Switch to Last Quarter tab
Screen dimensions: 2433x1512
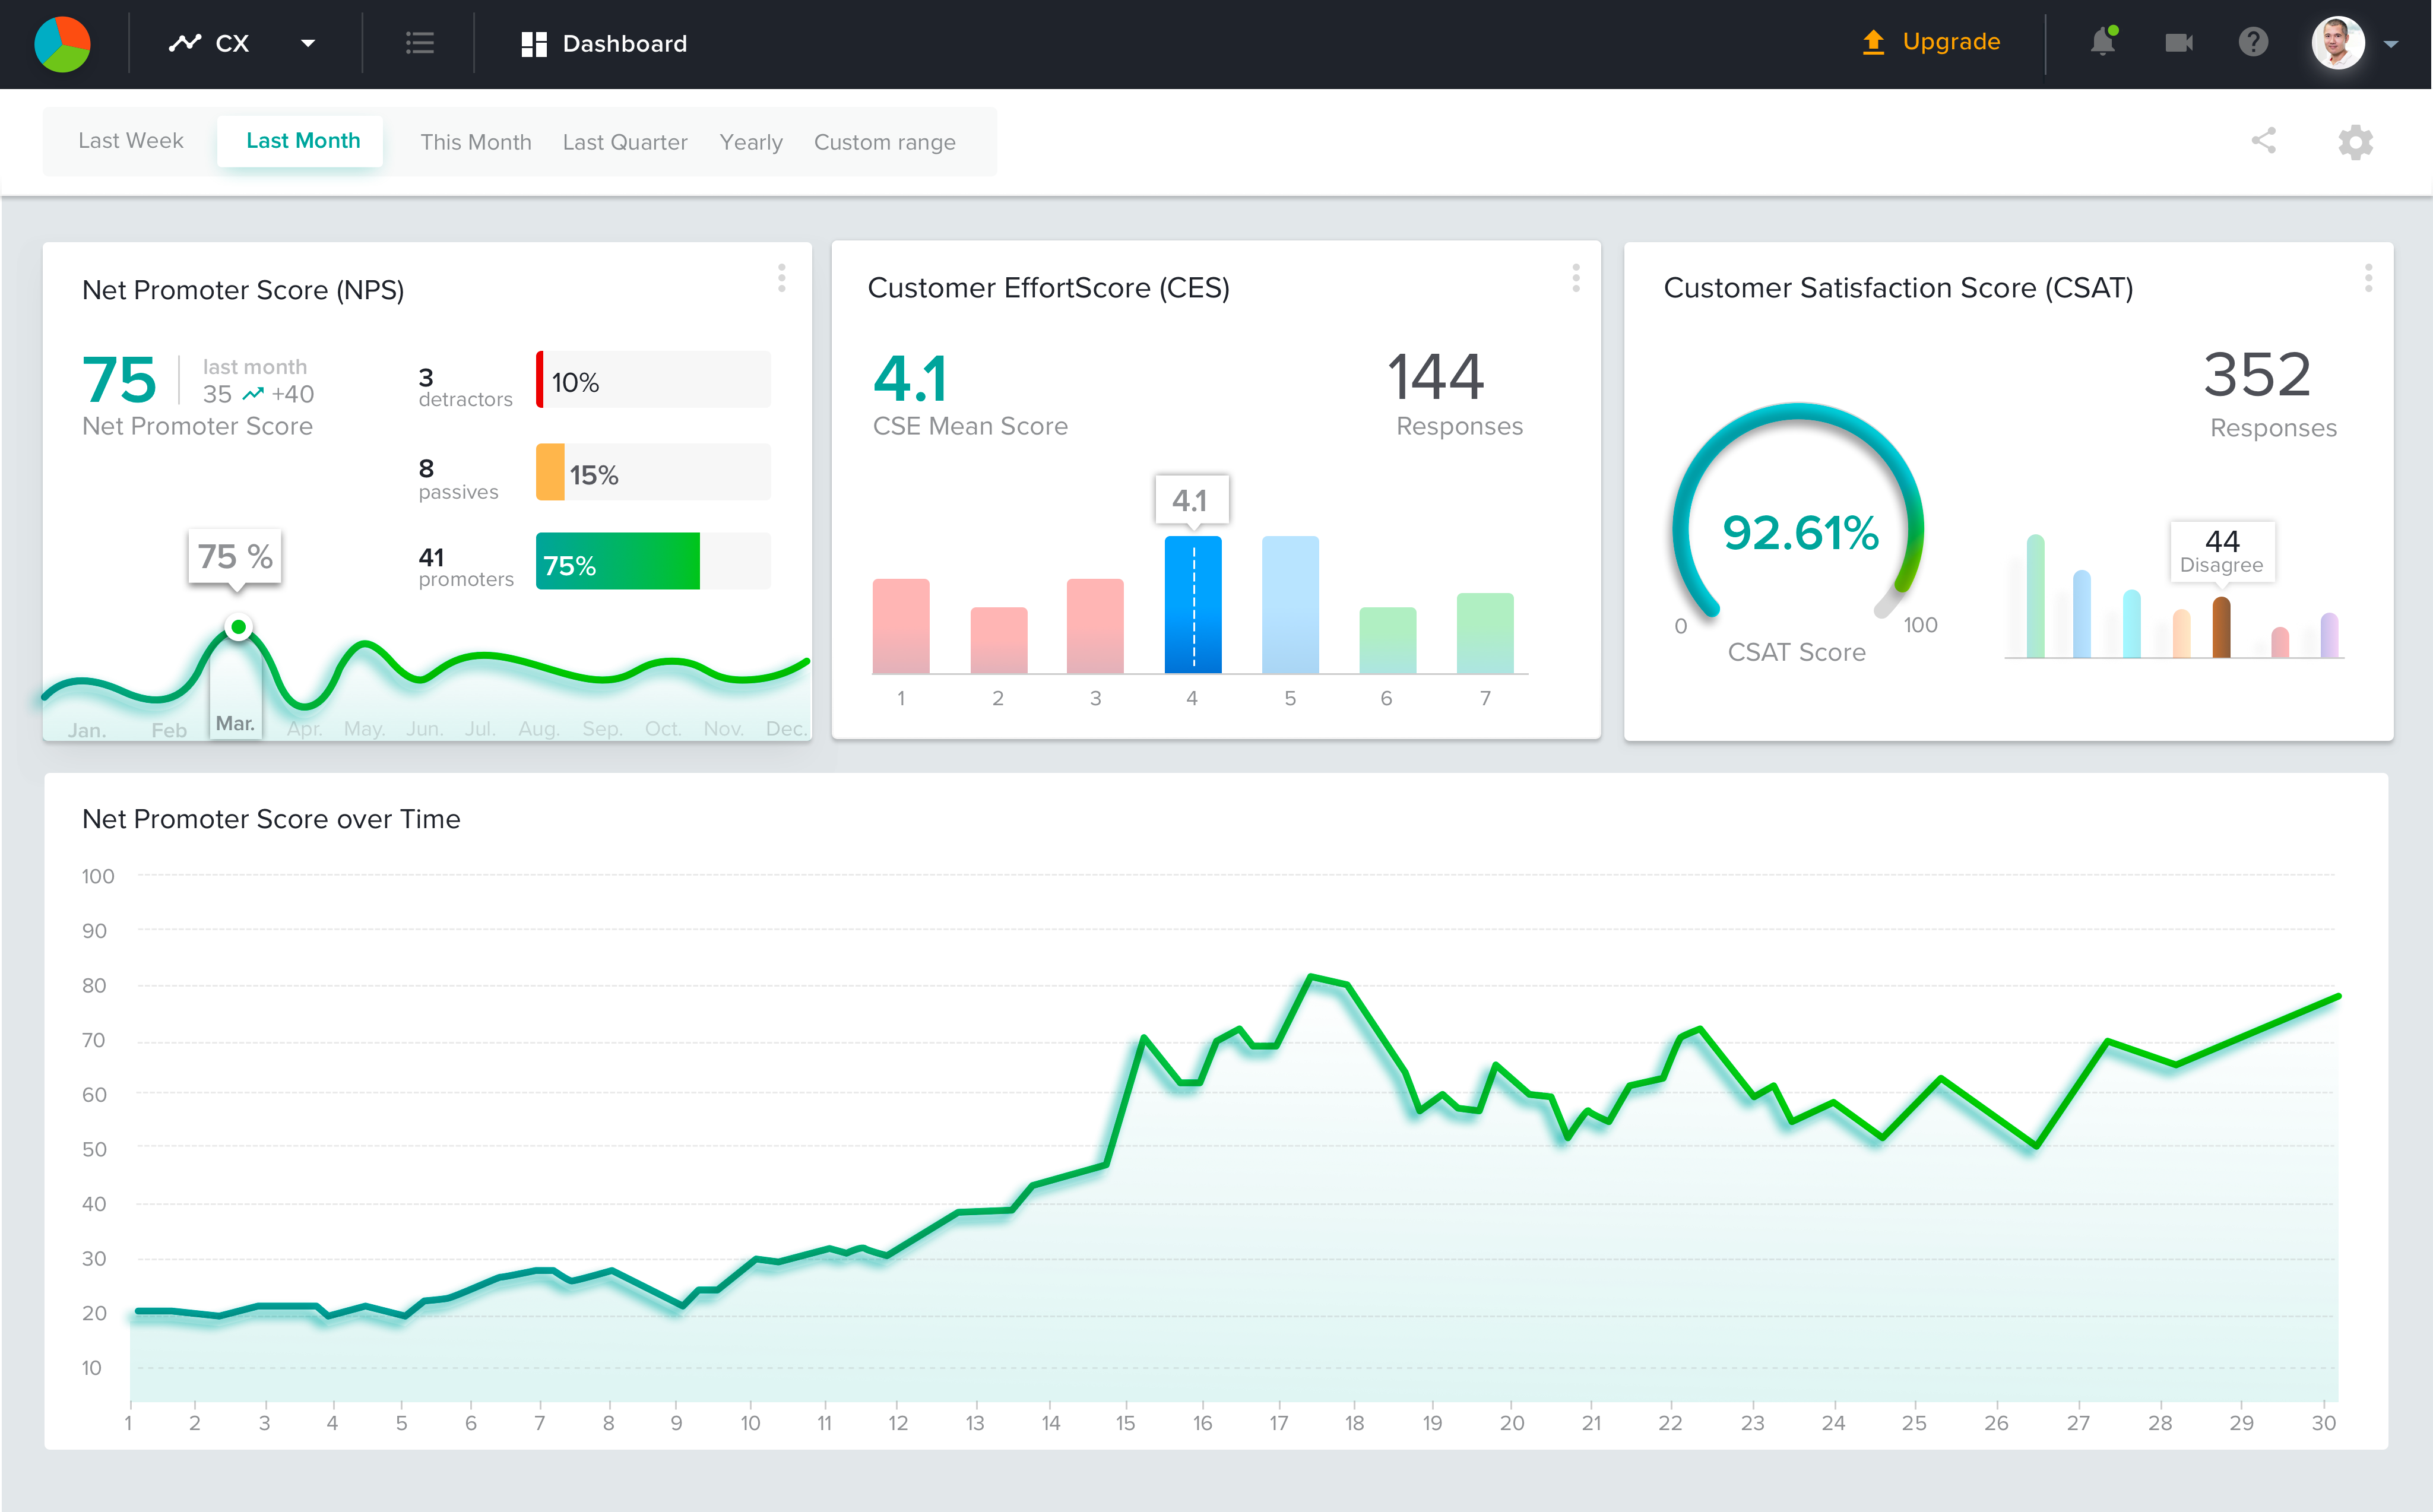[x=625, y=142]
